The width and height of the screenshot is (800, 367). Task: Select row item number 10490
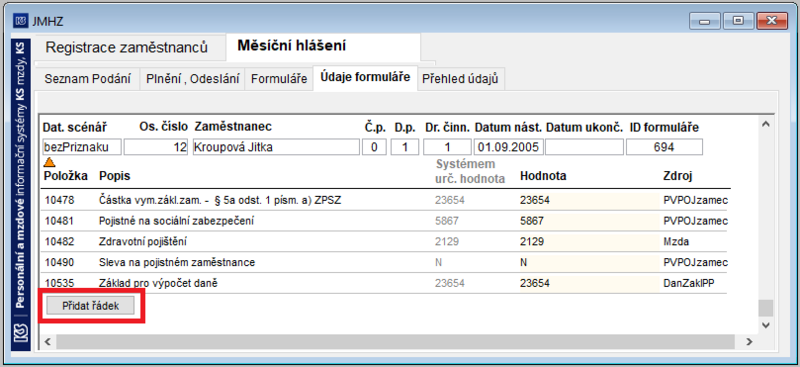point(60,262)
